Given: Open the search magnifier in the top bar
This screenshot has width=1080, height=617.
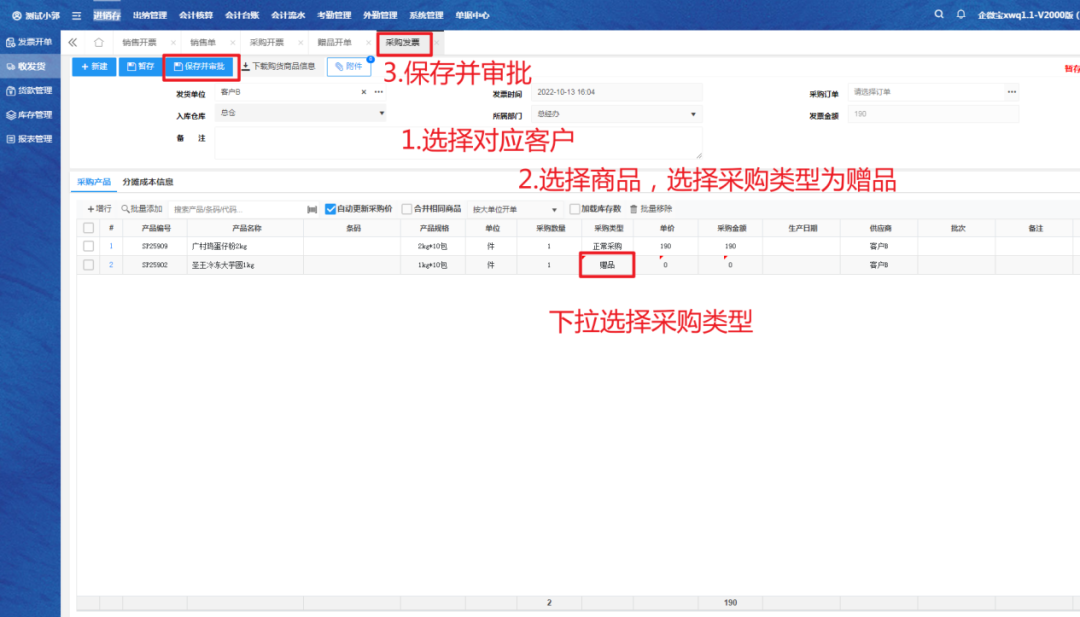Looking at the screenshot, I should tap(938, 15).
